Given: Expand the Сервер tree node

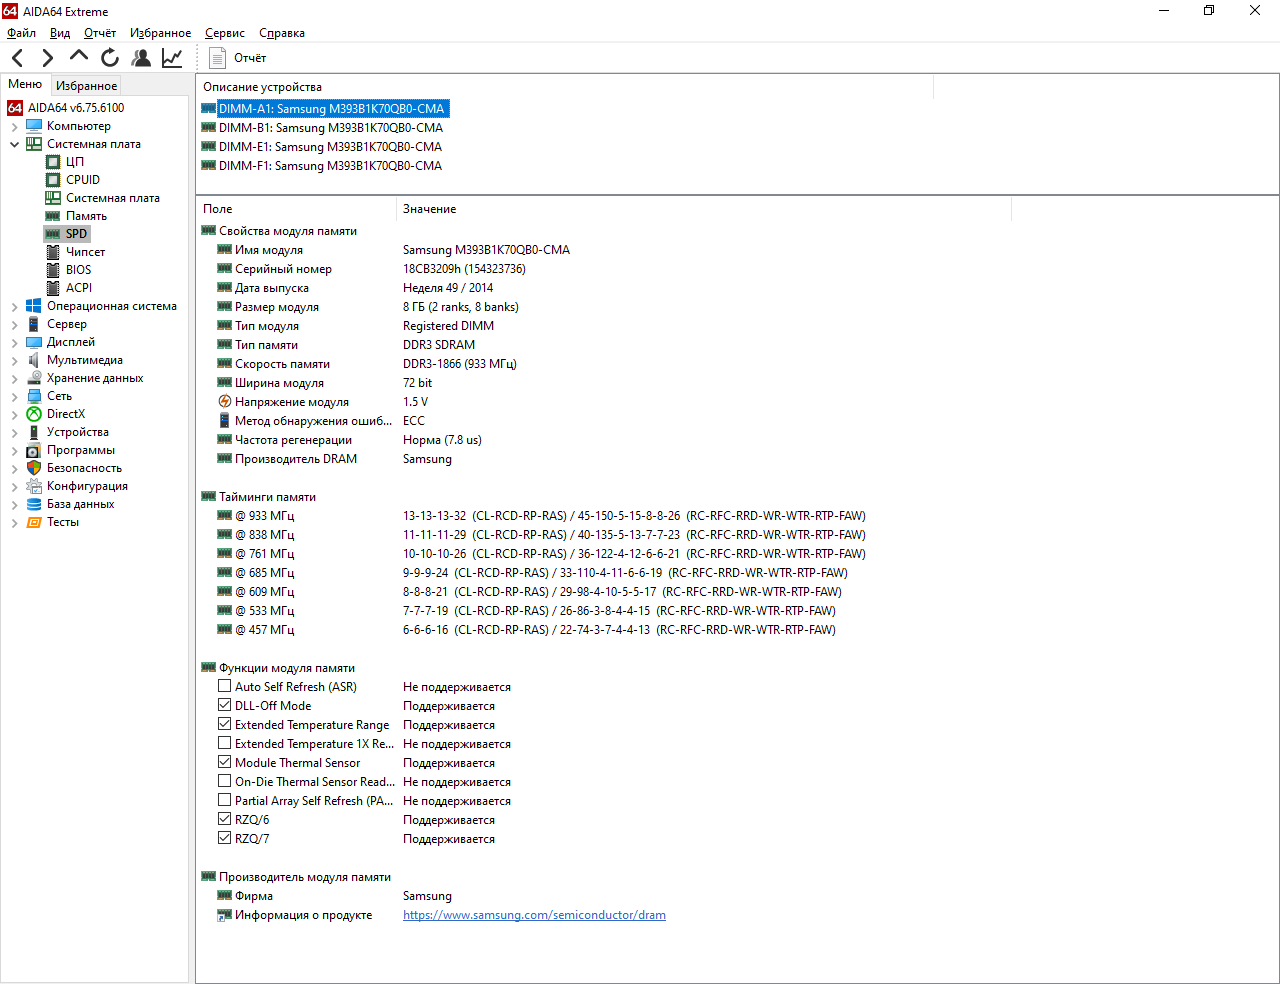Looking at the screenshot, I should click(x=14, y=324).
